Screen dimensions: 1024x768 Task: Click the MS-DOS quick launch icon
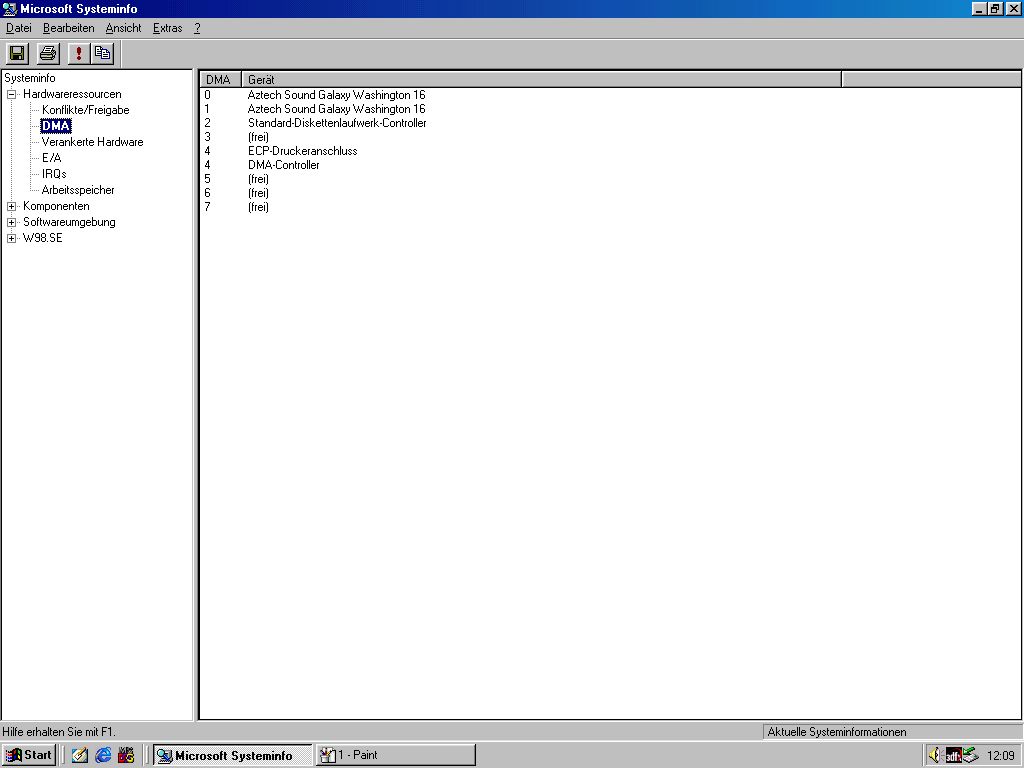click(x=126, y=755)
